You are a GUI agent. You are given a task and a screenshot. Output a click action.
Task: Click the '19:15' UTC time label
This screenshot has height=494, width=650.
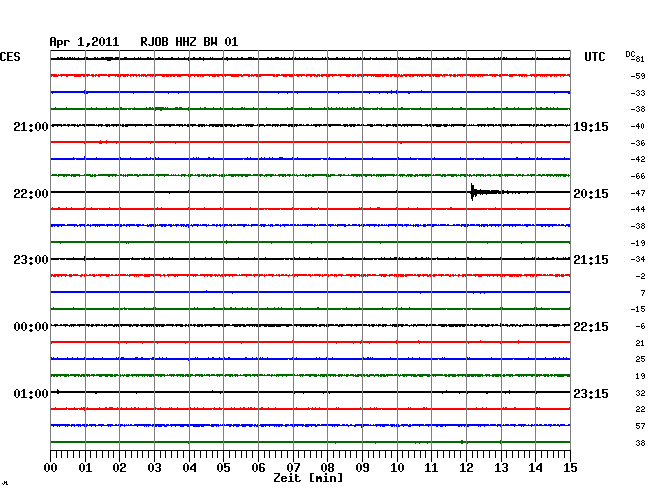coord(591,126)
